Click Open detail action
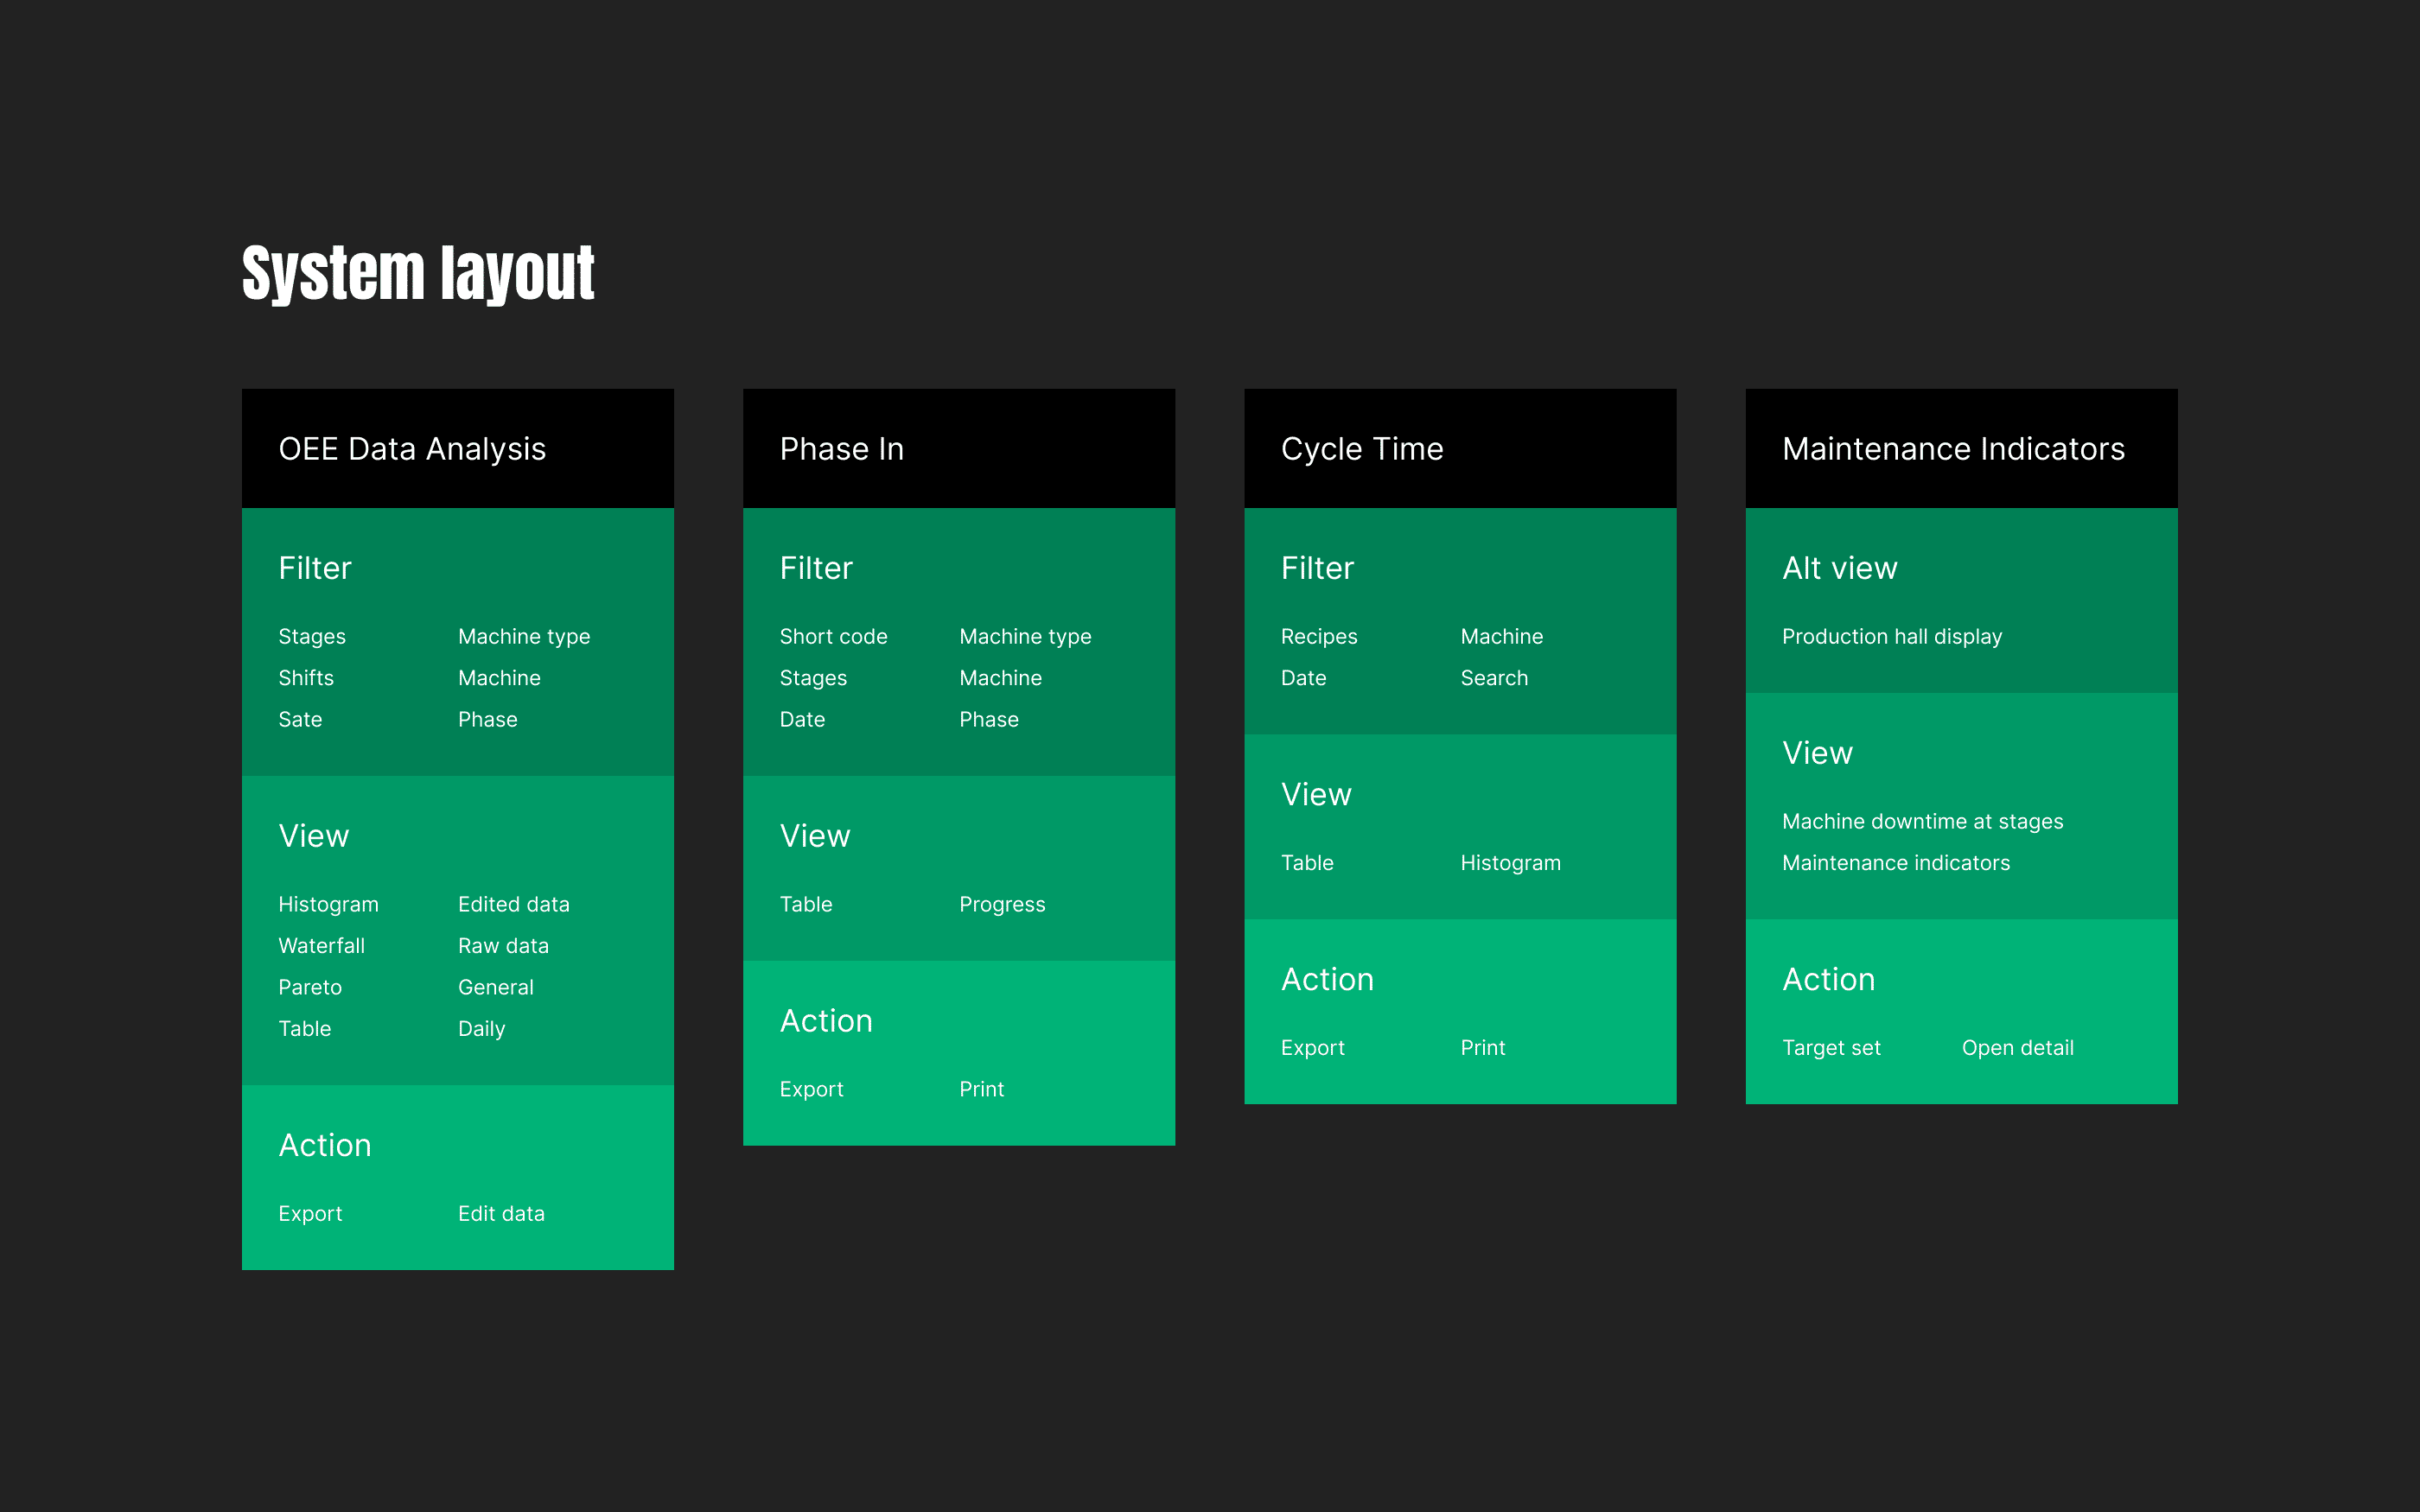The height and width of the screenshot is (1512, 2420). 2017,1047
